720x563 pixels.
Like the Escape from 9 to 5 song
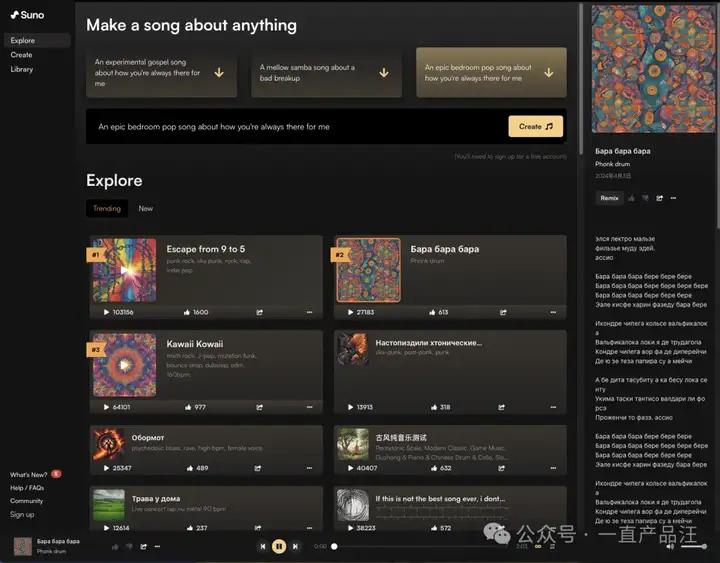(x=187, y=312)
